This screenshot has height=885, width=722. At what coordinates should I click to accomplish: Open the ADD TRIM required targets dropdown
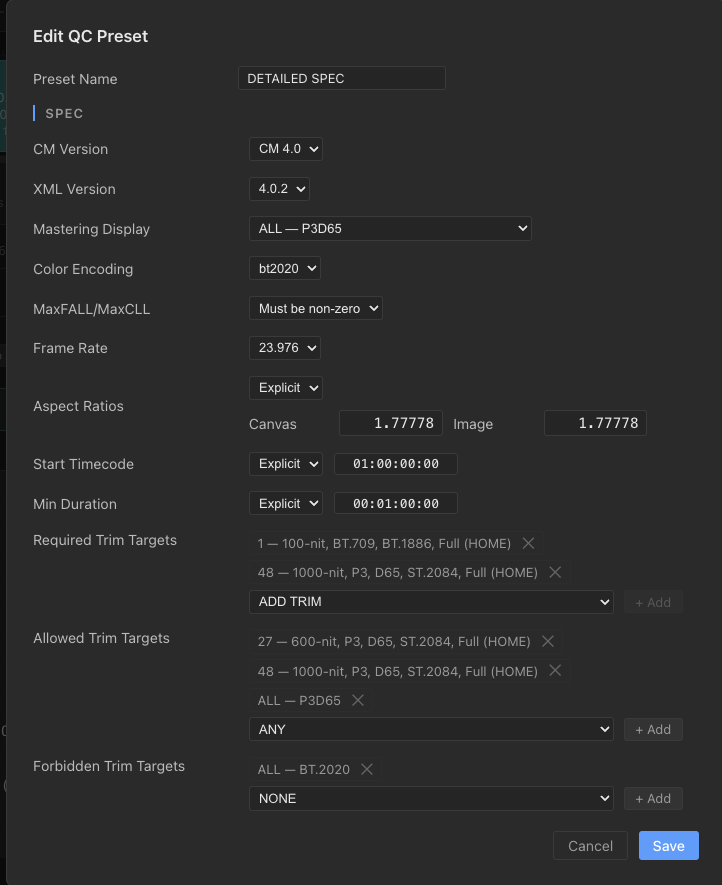pyautogui.click(x=431, y=602)
